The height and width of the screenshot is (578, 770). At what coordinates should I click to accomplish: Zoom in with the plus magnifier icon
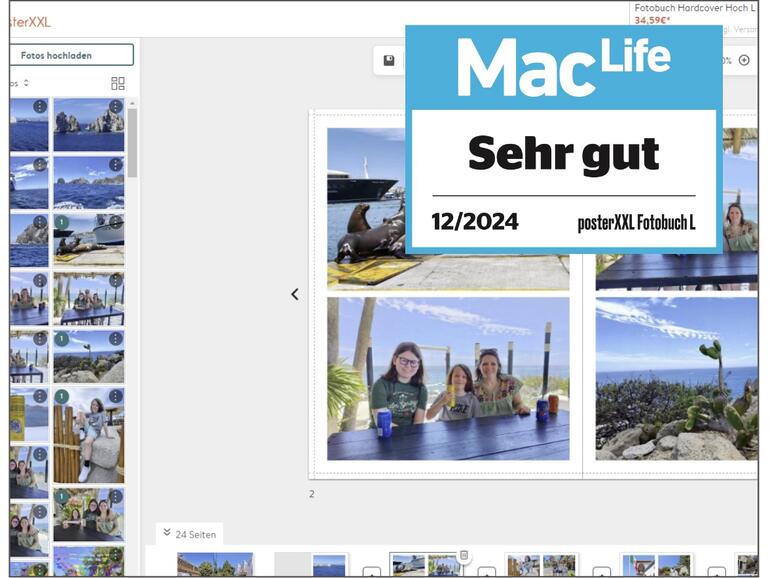click(744, 60)
